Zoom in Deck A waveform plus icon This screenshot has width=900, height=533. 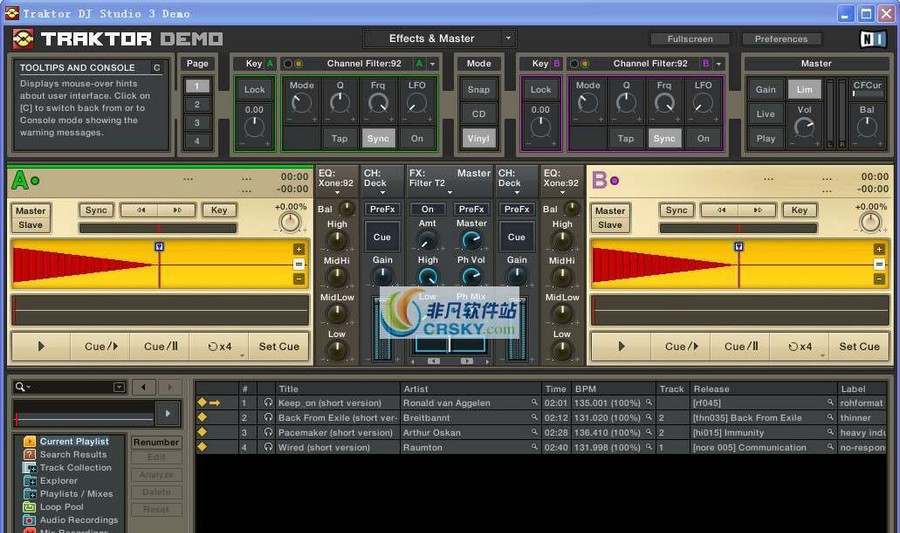click(x=298, y=249)
